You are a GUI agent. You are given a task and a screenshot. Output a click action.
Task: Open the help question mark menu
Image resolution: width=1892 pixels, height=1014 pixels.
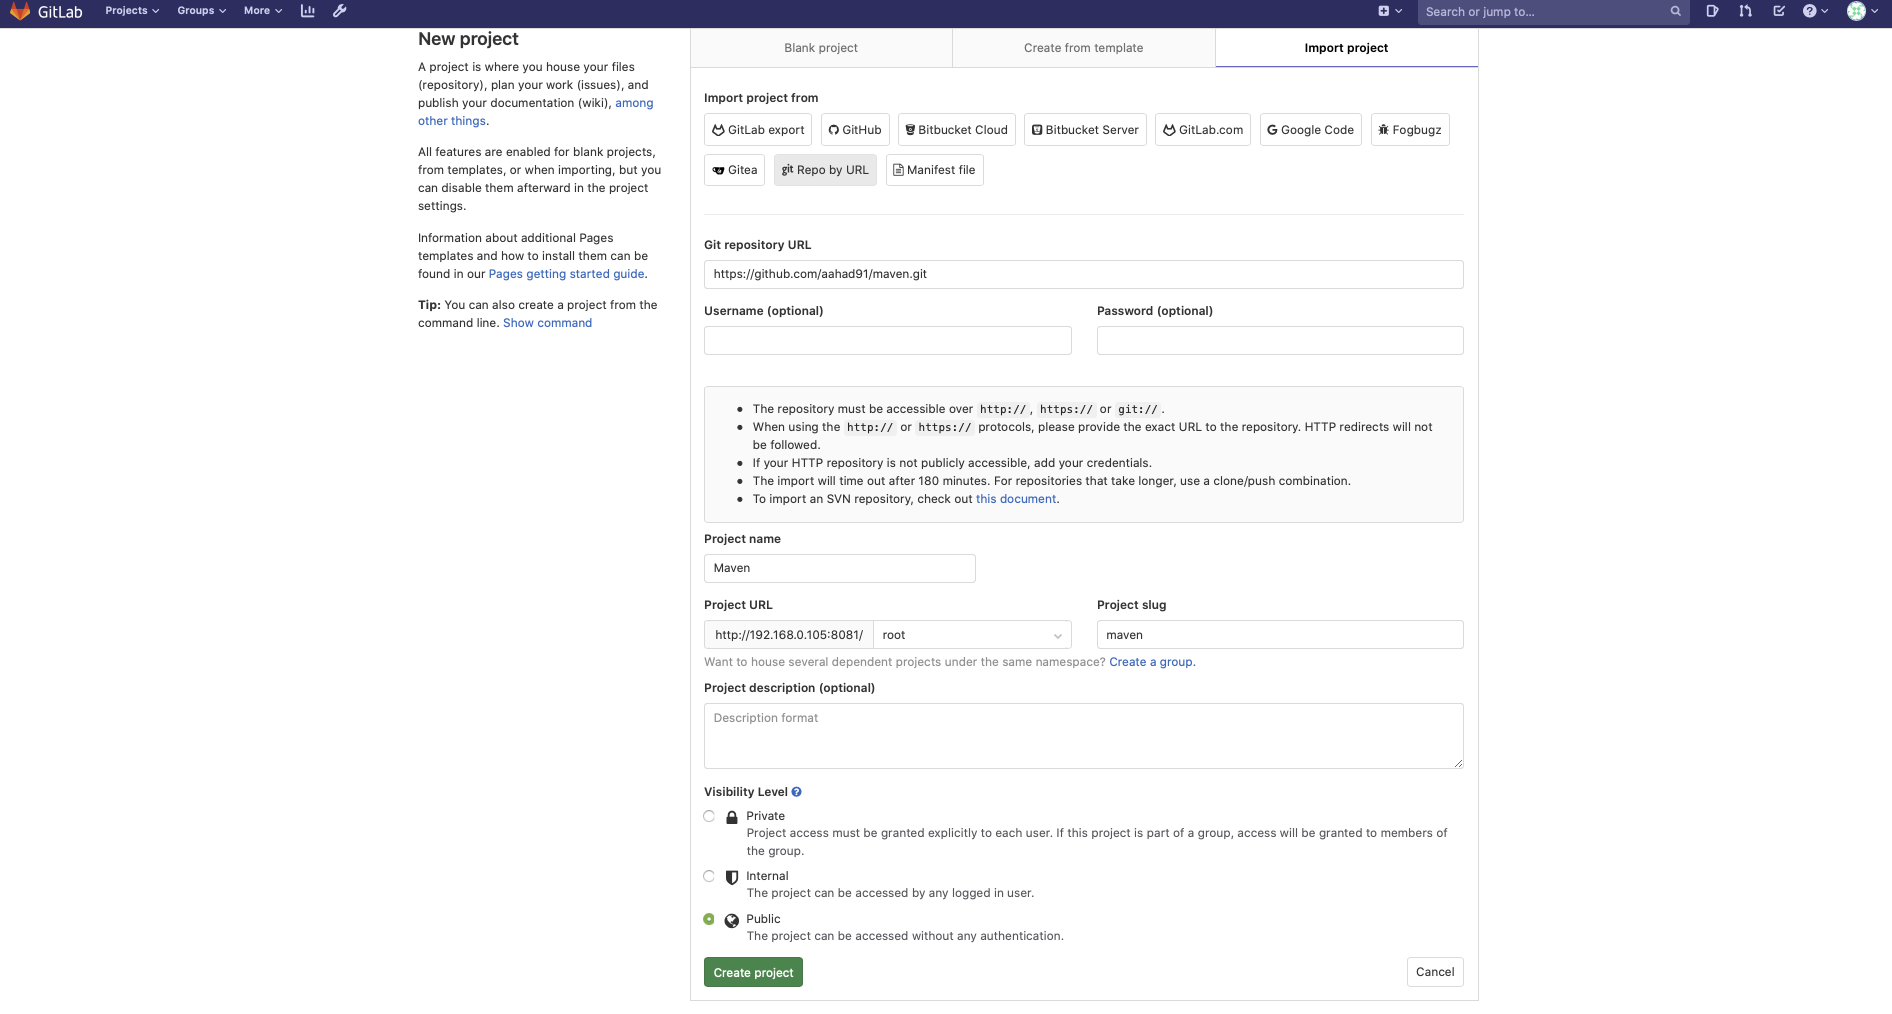(x=1815, y=11)
